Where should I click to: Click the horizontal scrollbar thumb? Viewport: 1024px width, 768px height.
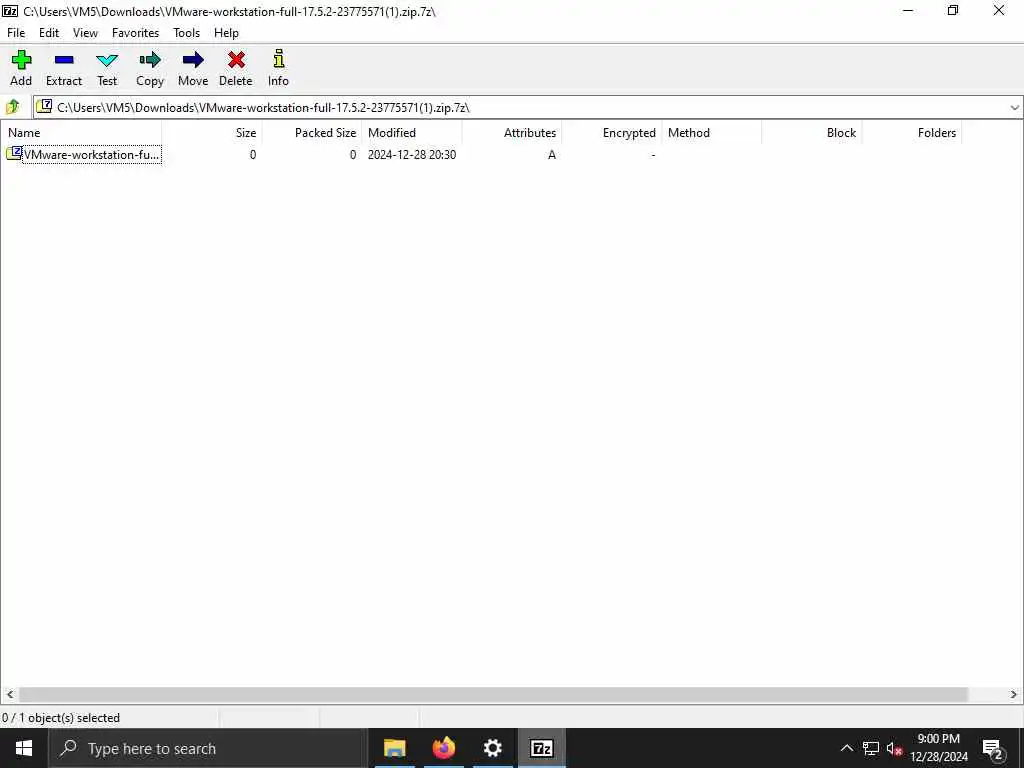pyautogui.click(x=493, y=694)
